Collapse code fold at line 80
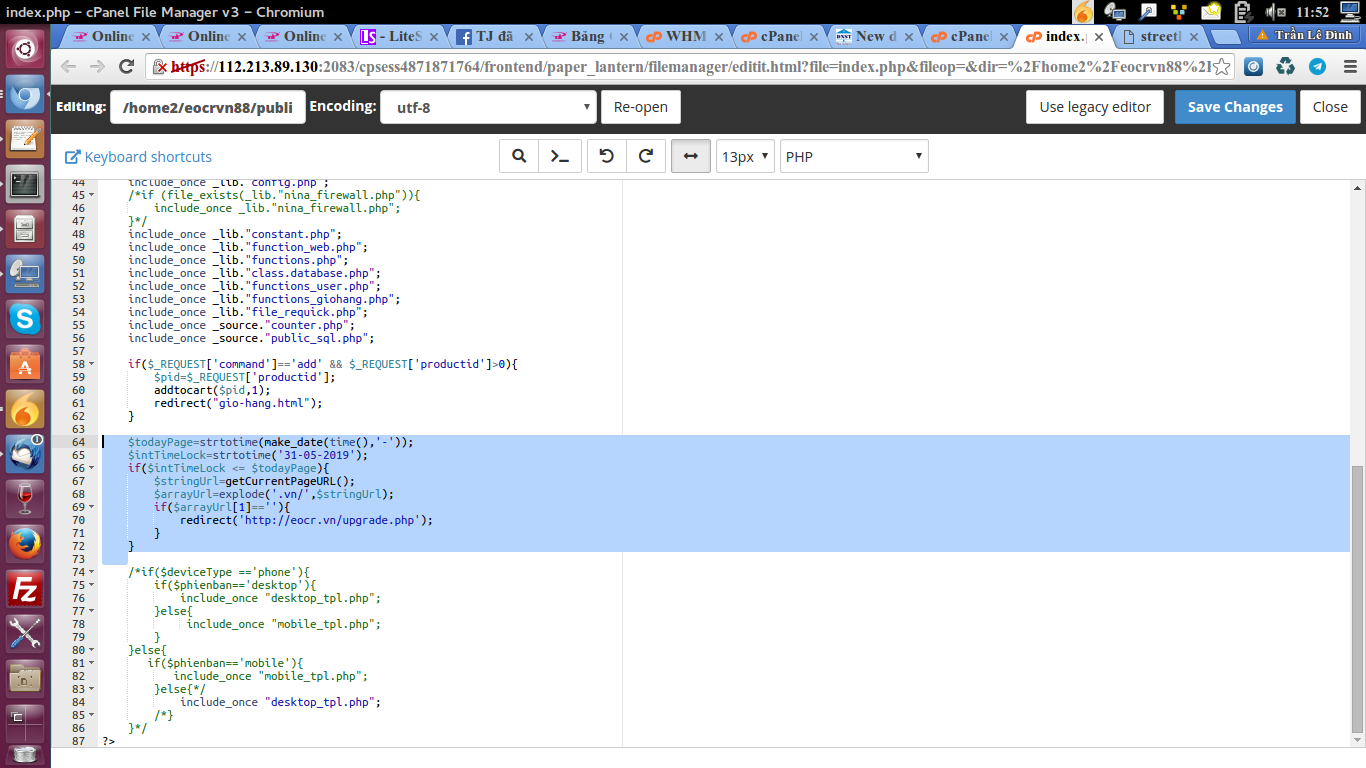Image resolution: width=1366 pixels, height=768 pixels. [92, 650]
